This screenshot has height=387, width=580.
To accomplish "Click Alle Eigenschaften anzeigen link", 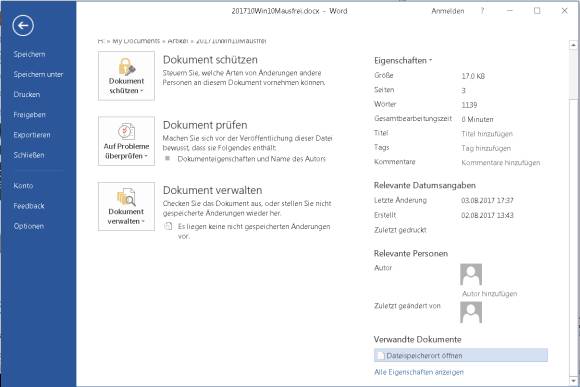I will [x=419, y=372].
